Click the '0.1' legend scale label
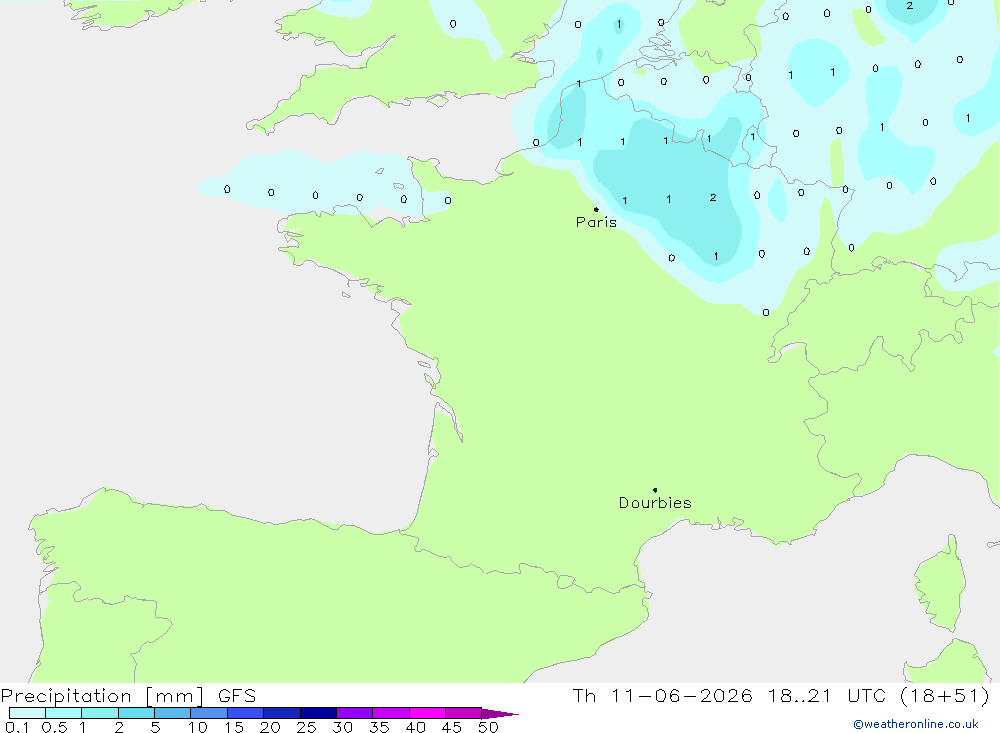Image resolution: width=1000 pixels, height=733 pixels. coord(17,727)
